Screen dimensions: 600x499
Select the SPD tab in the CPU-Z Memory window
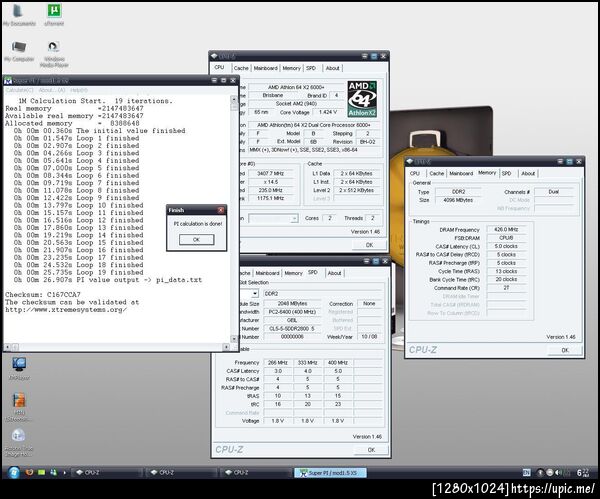(x=507, y=173)
